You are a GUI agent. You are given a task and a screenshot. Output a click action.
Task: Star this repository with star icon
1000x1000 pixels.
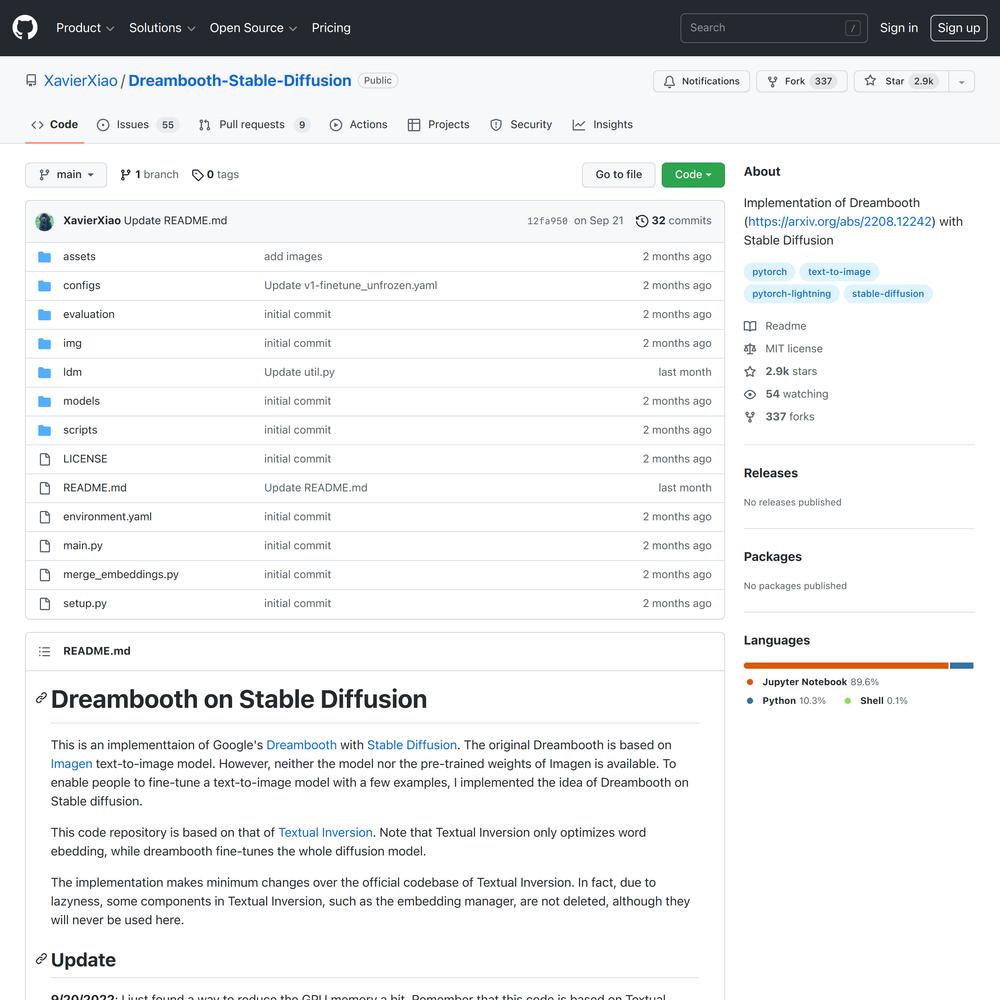[870, 80]
